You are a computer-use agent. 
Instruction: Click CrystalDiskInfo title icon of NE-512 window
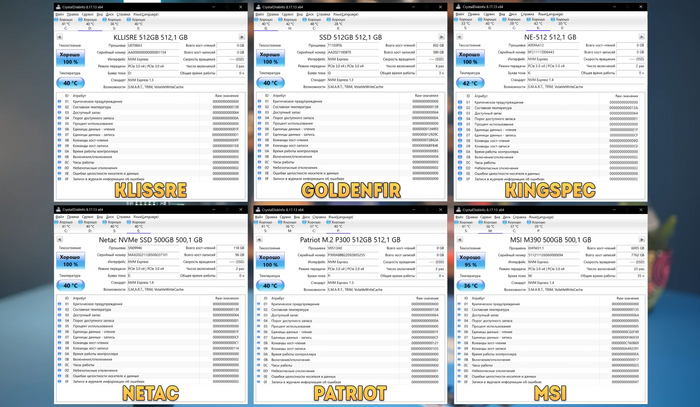(x=458, y=7)
